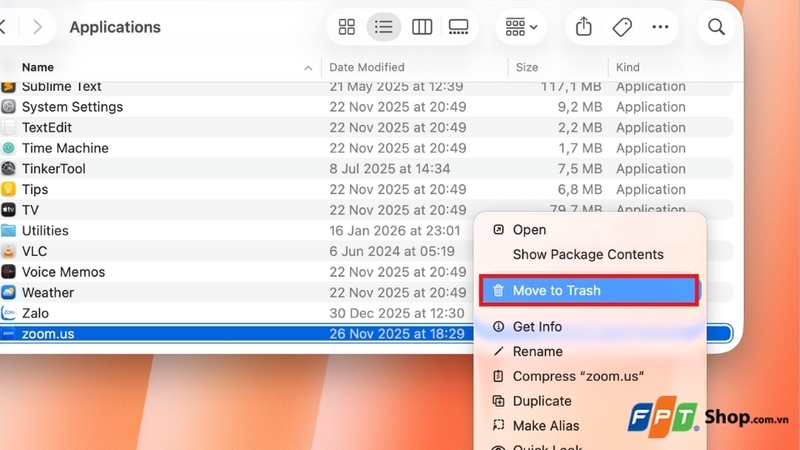The width and height of the screenshot is (800, 450).
Task: Select the Tips app icon
Action: tap(8, 189)
